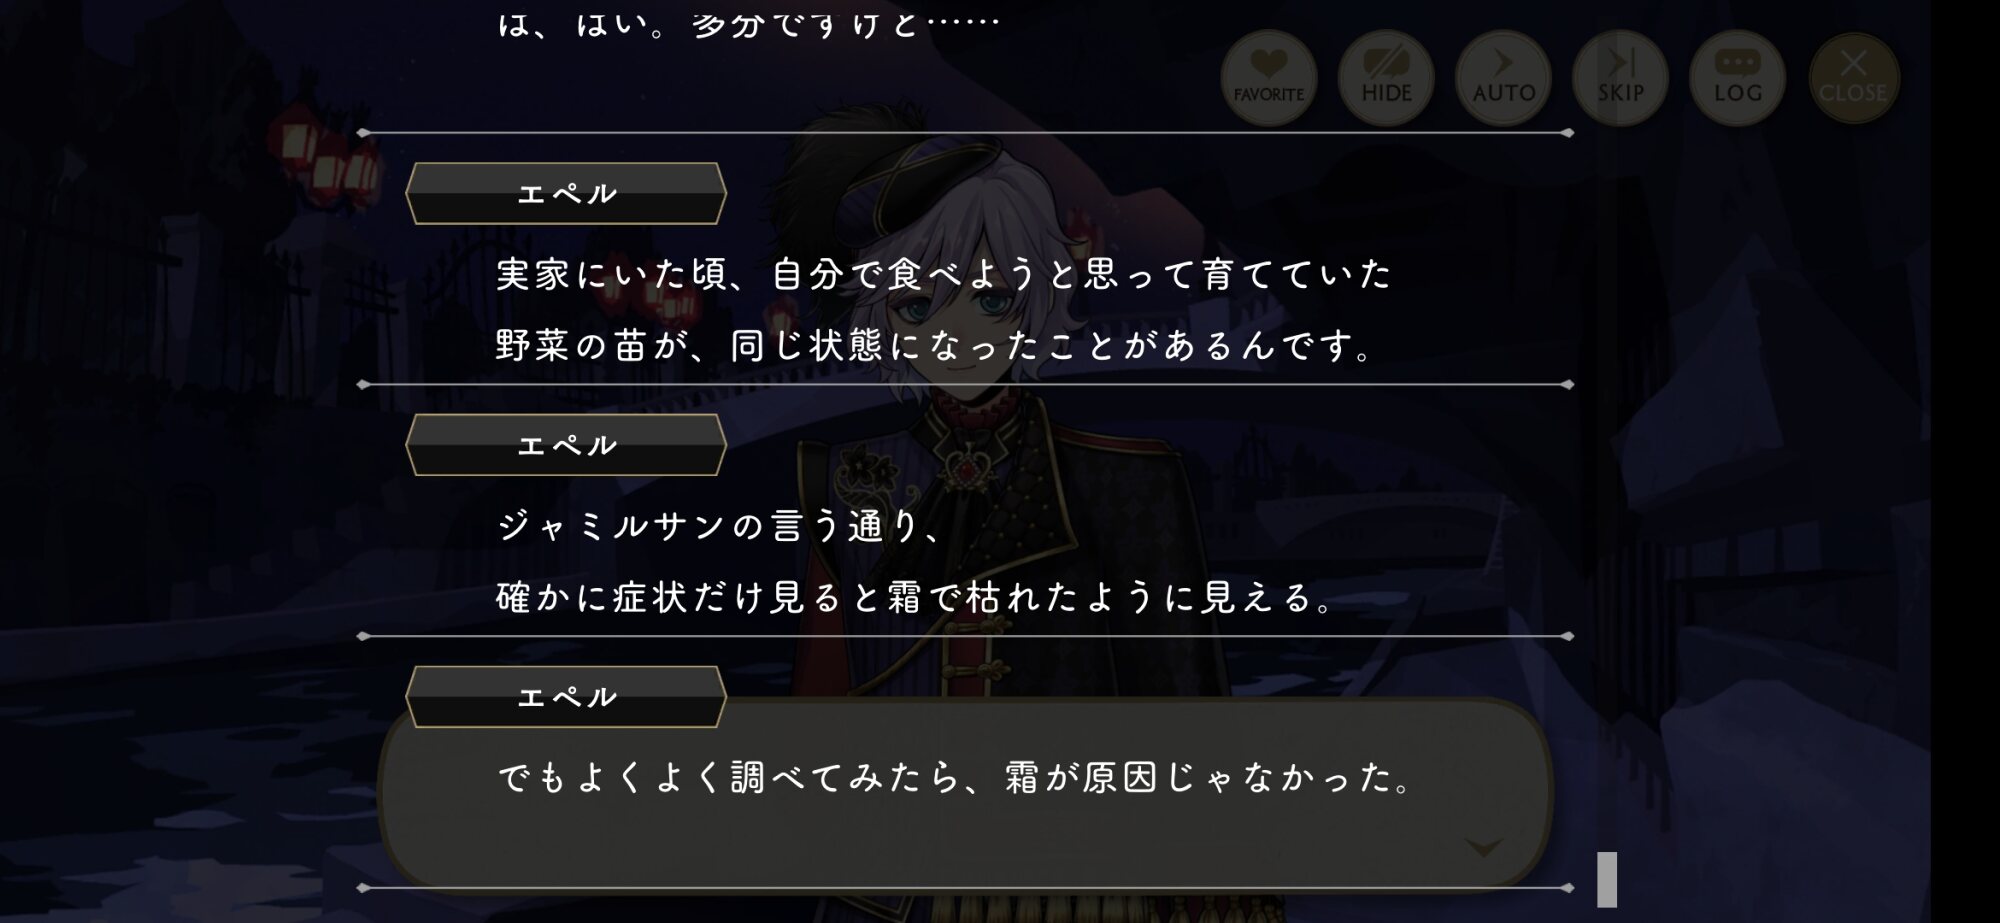The width and height of the screenshot is (2000, 923).
Task: Click the log line 野菜の苗が、同じ状態
Action: [x=935, y=346]
